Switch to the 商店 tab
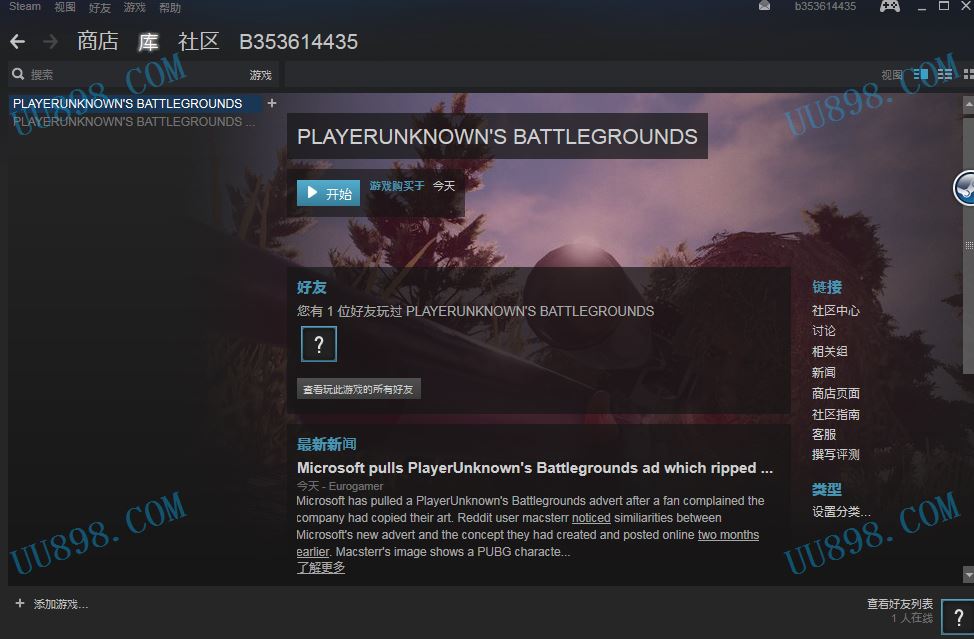The image size is (974, 639). tap(98, 41)
